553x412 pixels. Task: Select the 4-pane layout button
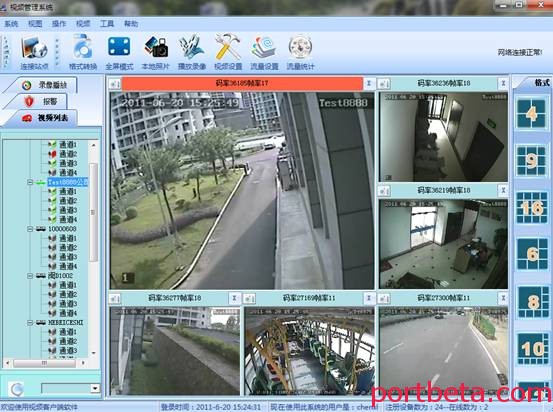[x=531, y=114]
